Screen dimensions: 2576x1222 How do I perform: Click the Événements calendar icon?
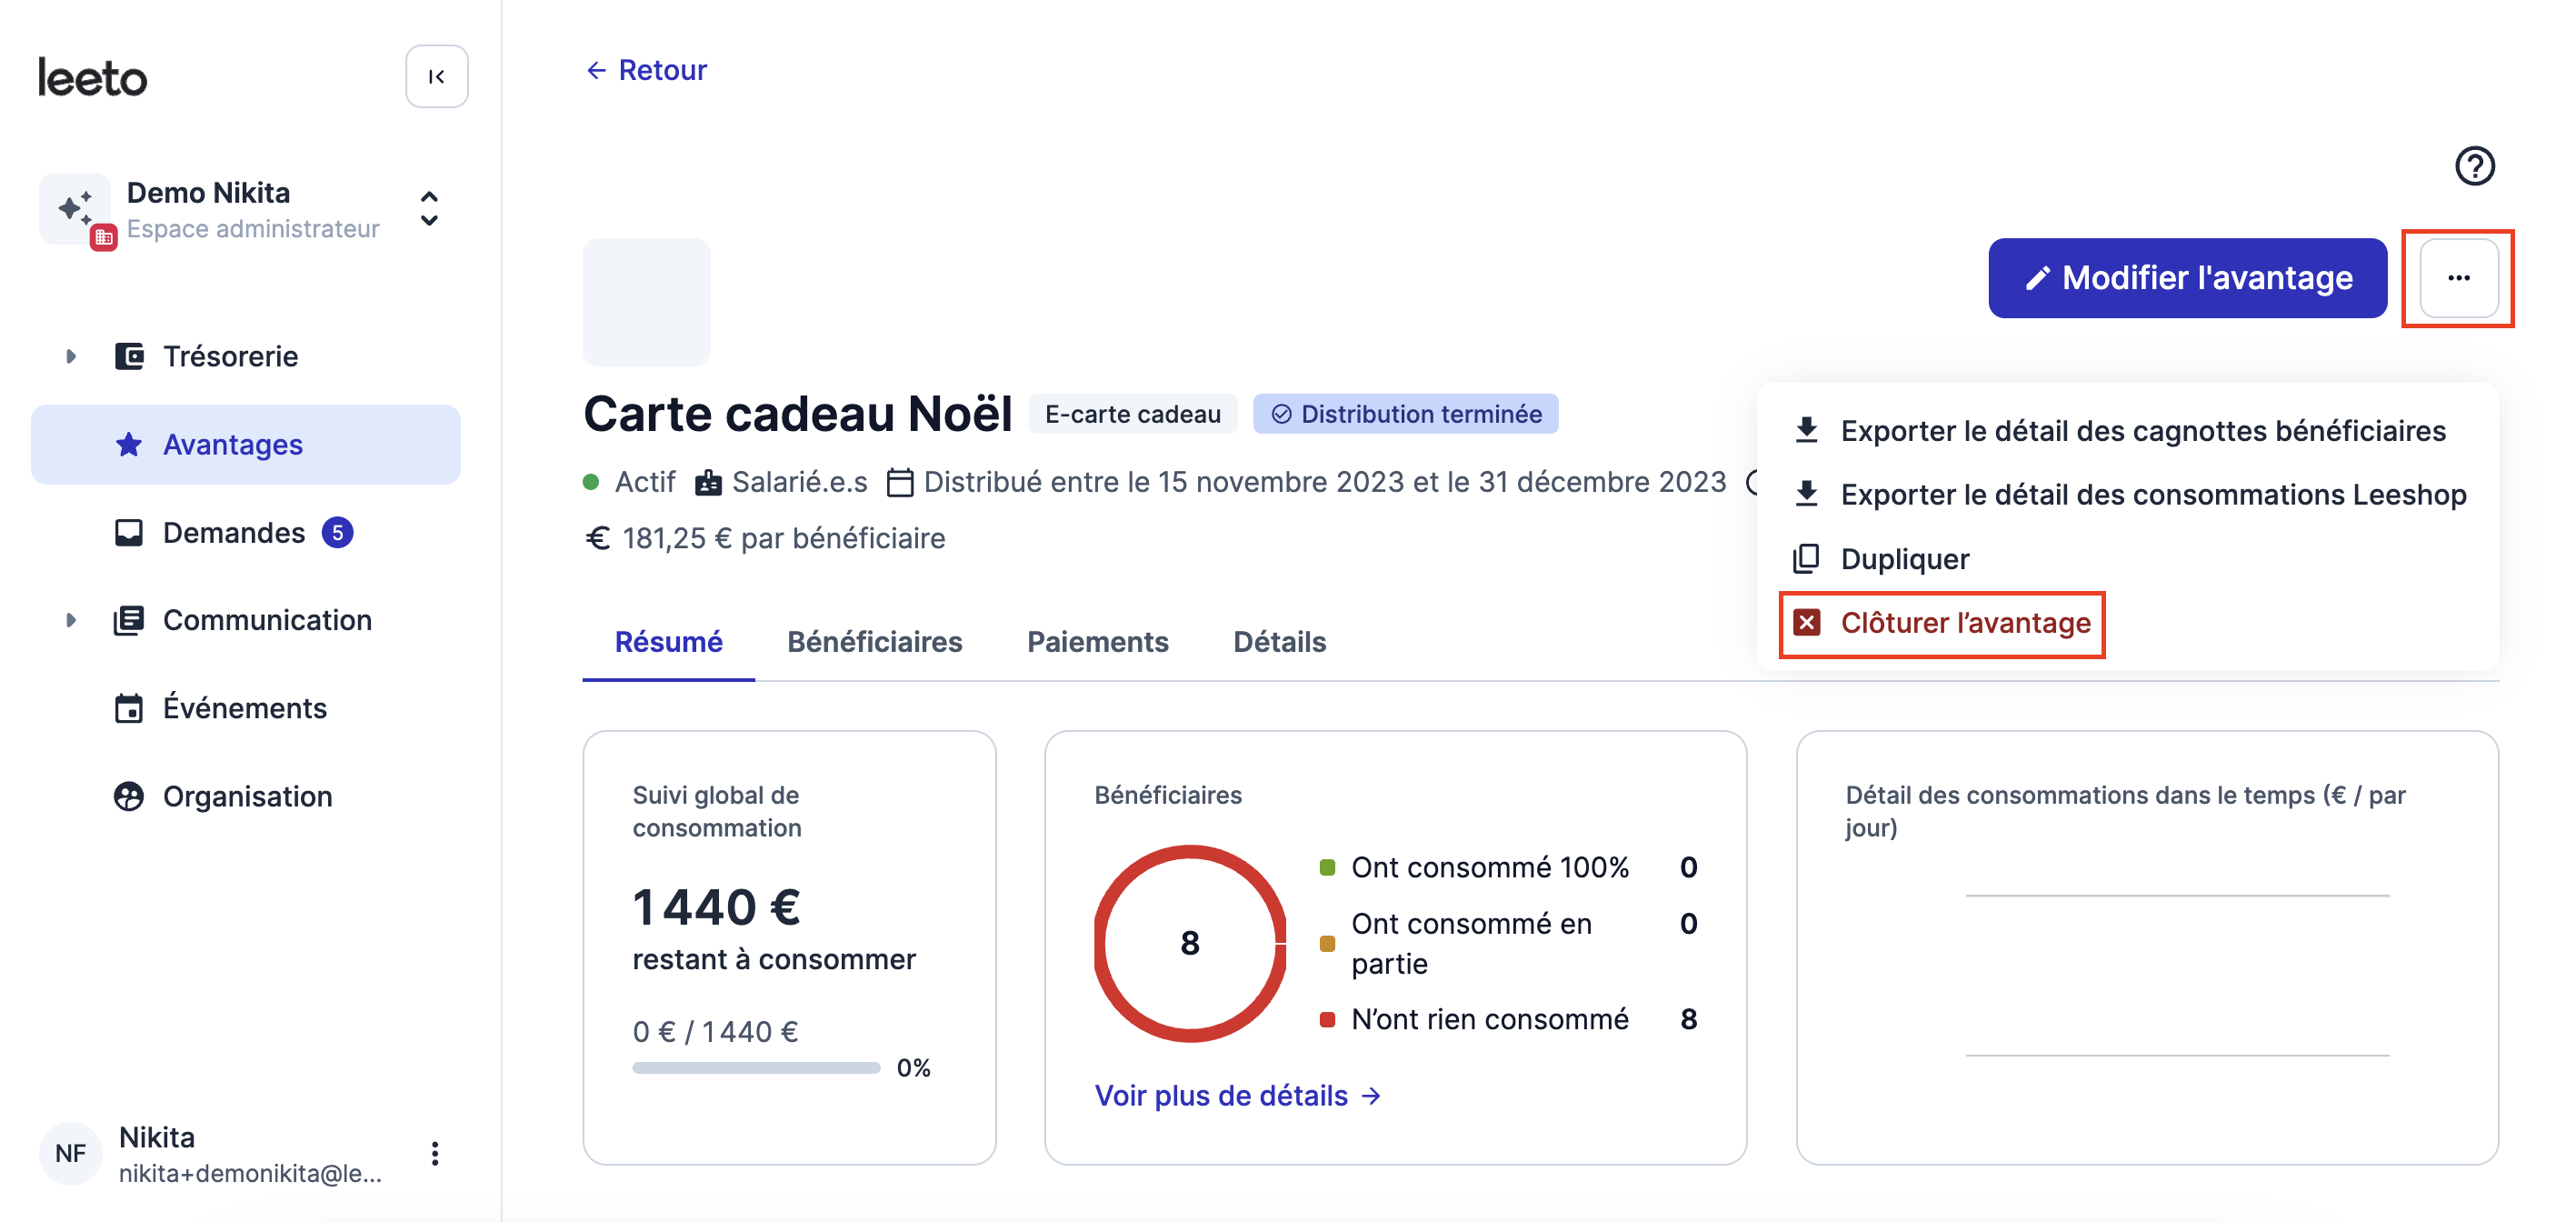pyautogui.click(x=129, y=708)
